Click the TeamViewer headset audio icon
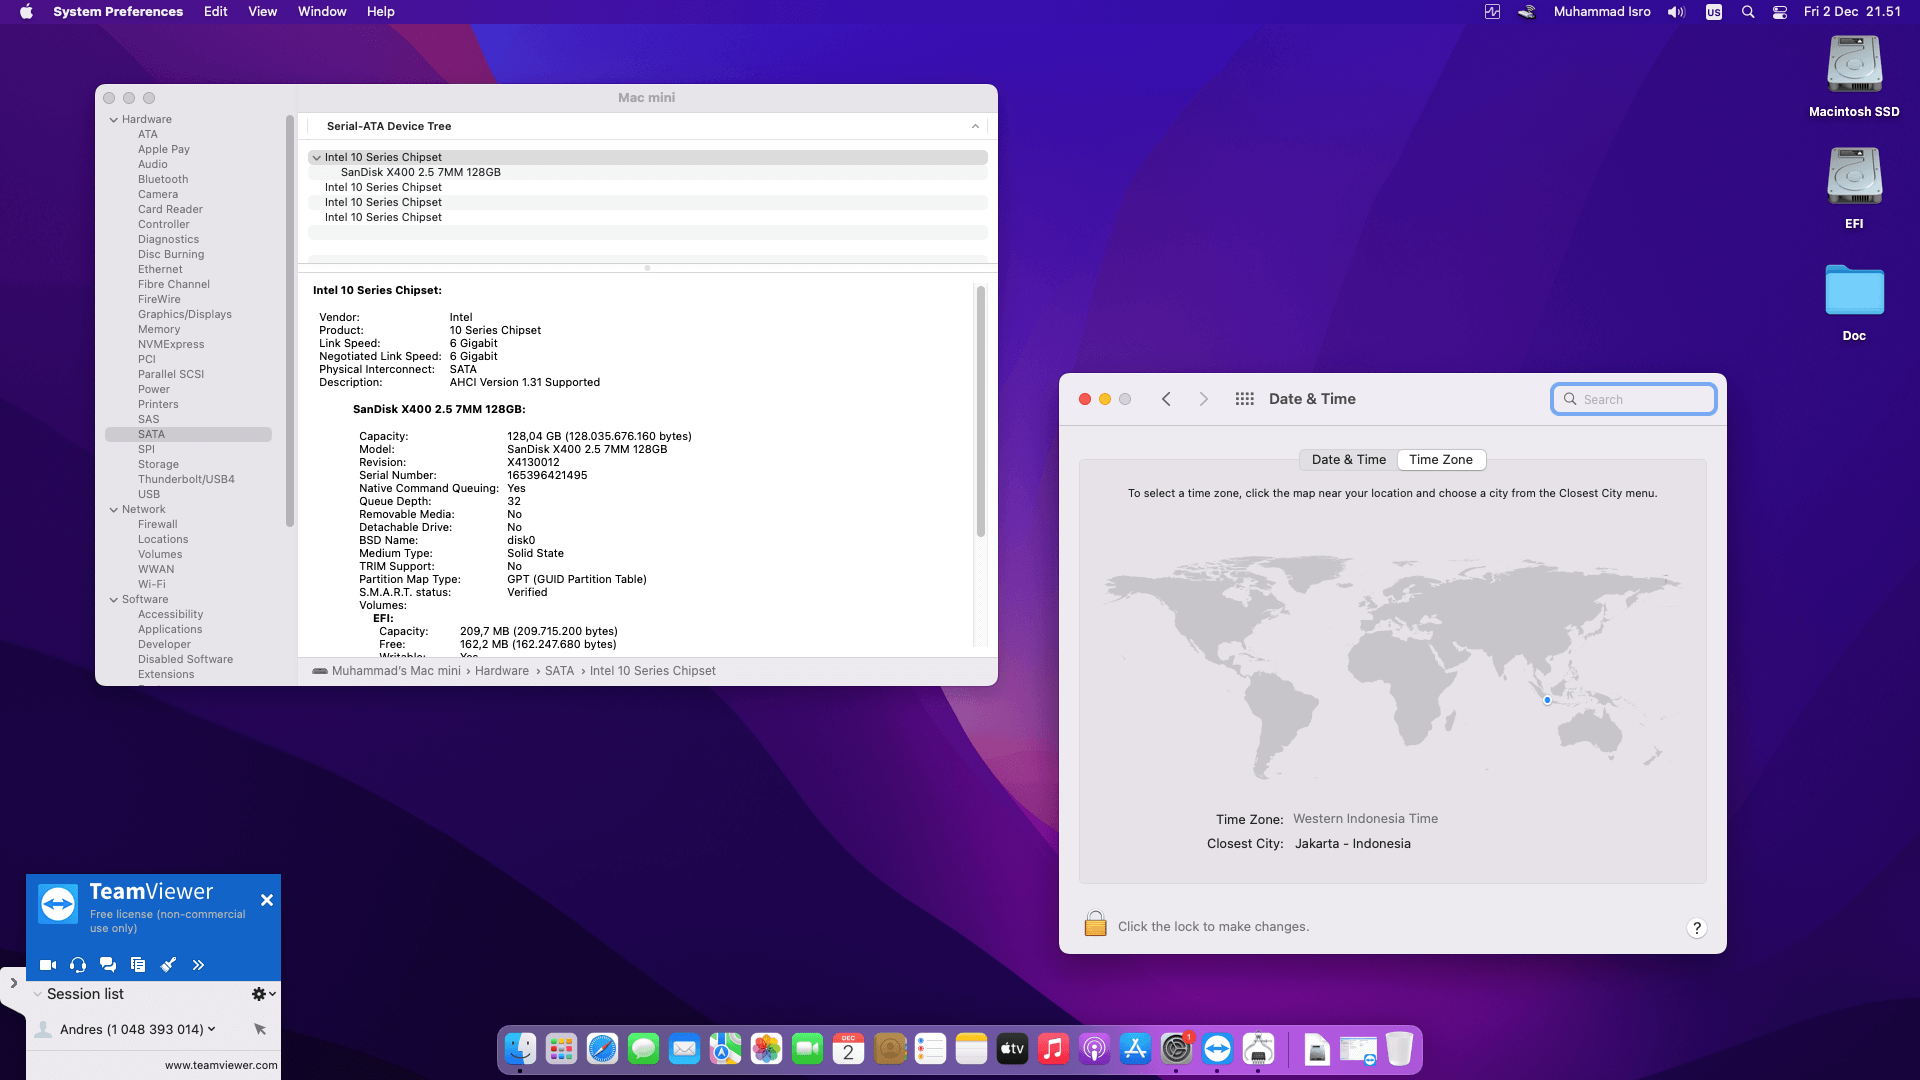Viewport: 1920px width, 1080px height. click(x=78, y=965)
